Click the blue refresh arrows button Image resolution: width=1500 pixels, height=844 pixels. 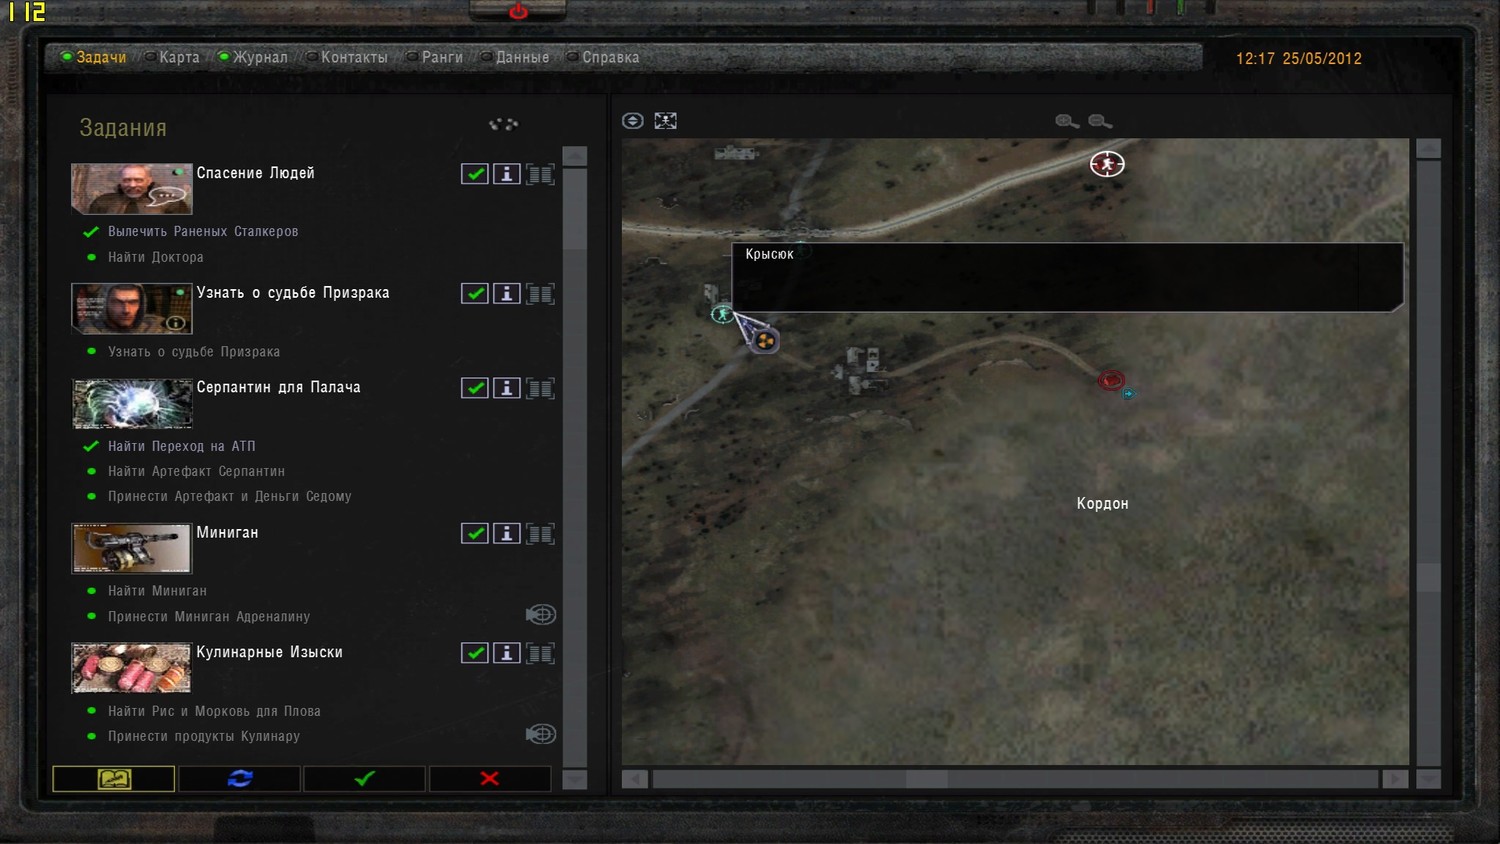(240, 779)
